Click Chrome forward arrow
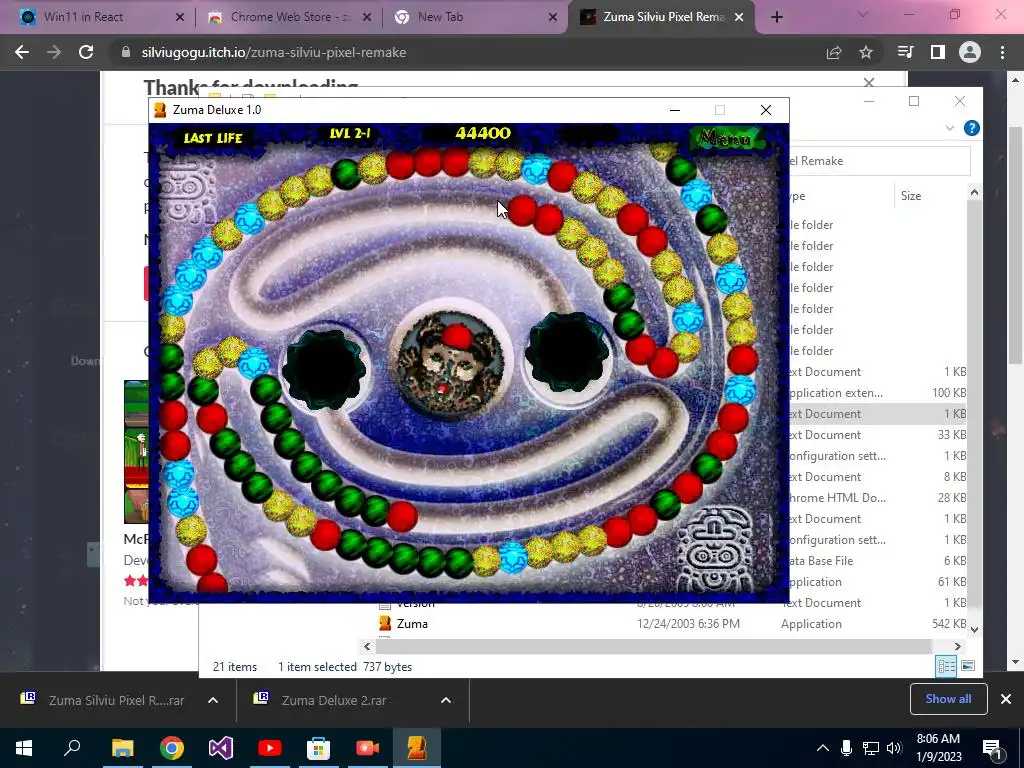 click(54, 52)
